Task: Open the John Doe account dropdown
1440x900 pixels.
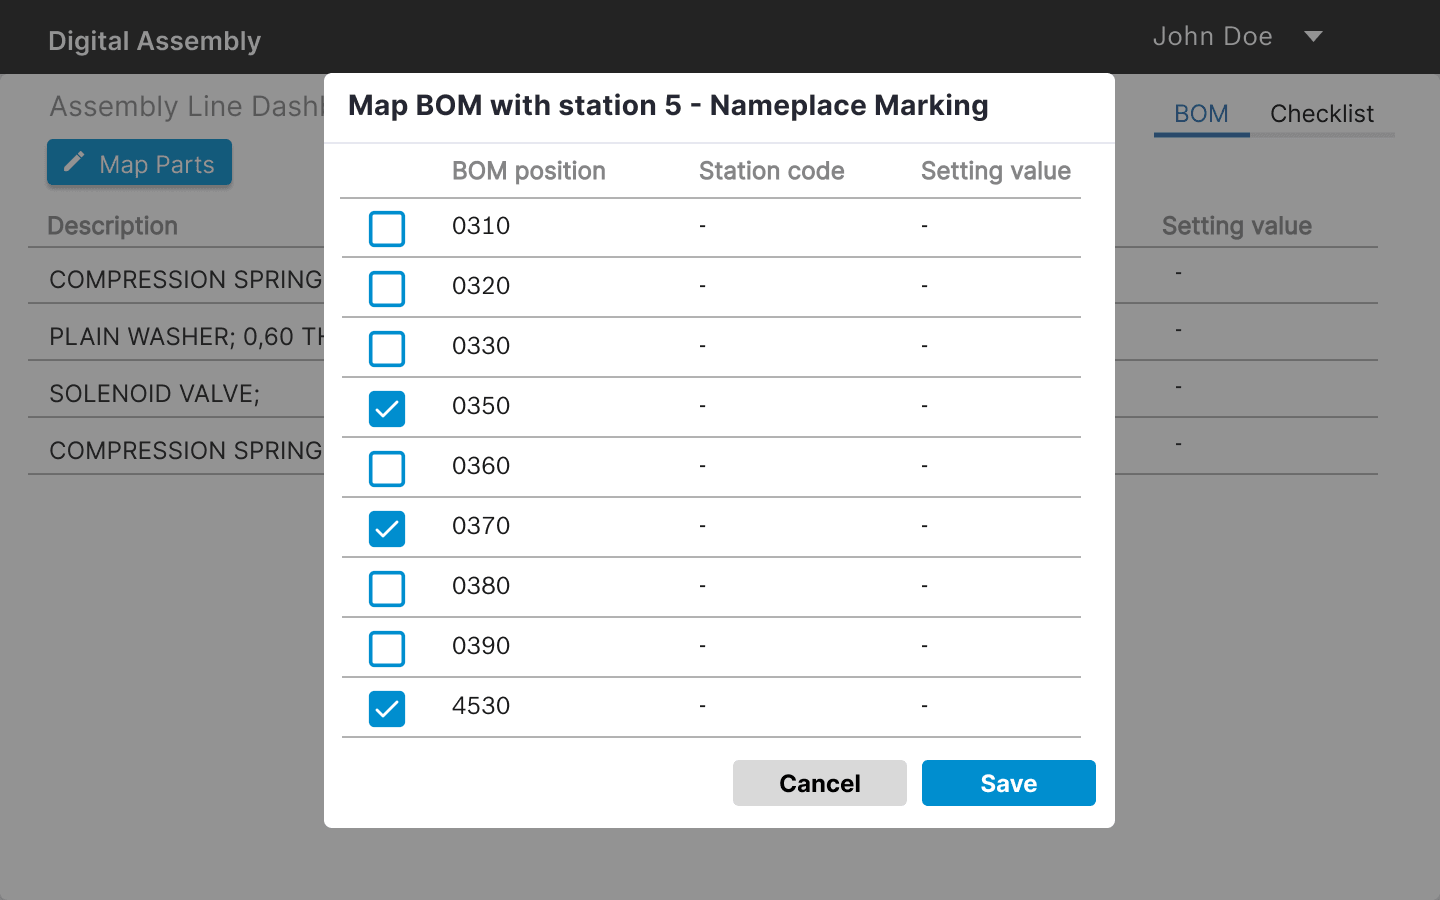Action: click(1237, 36)
